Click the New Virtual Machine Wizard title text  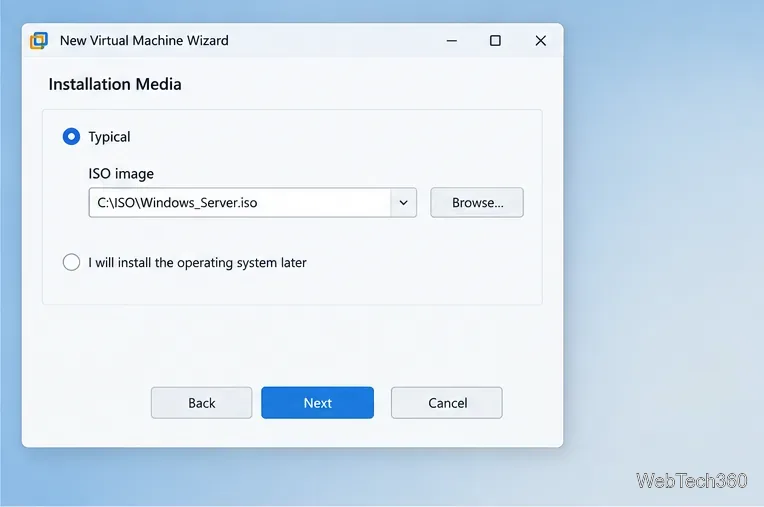pos(144,40)
